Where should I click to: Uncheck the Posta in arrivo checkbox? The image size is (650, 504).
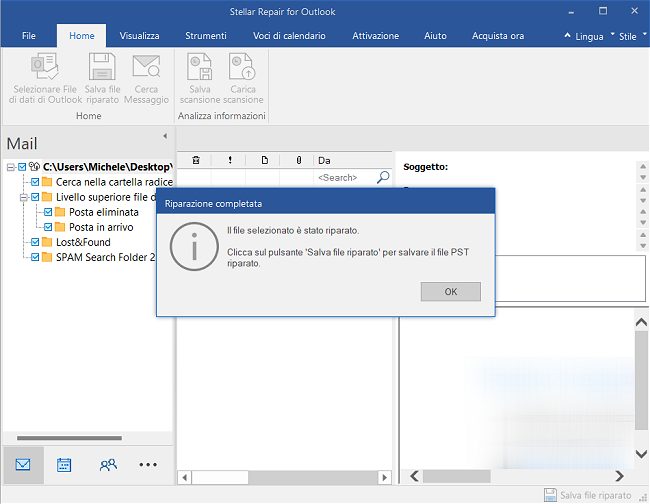point(48,227)
